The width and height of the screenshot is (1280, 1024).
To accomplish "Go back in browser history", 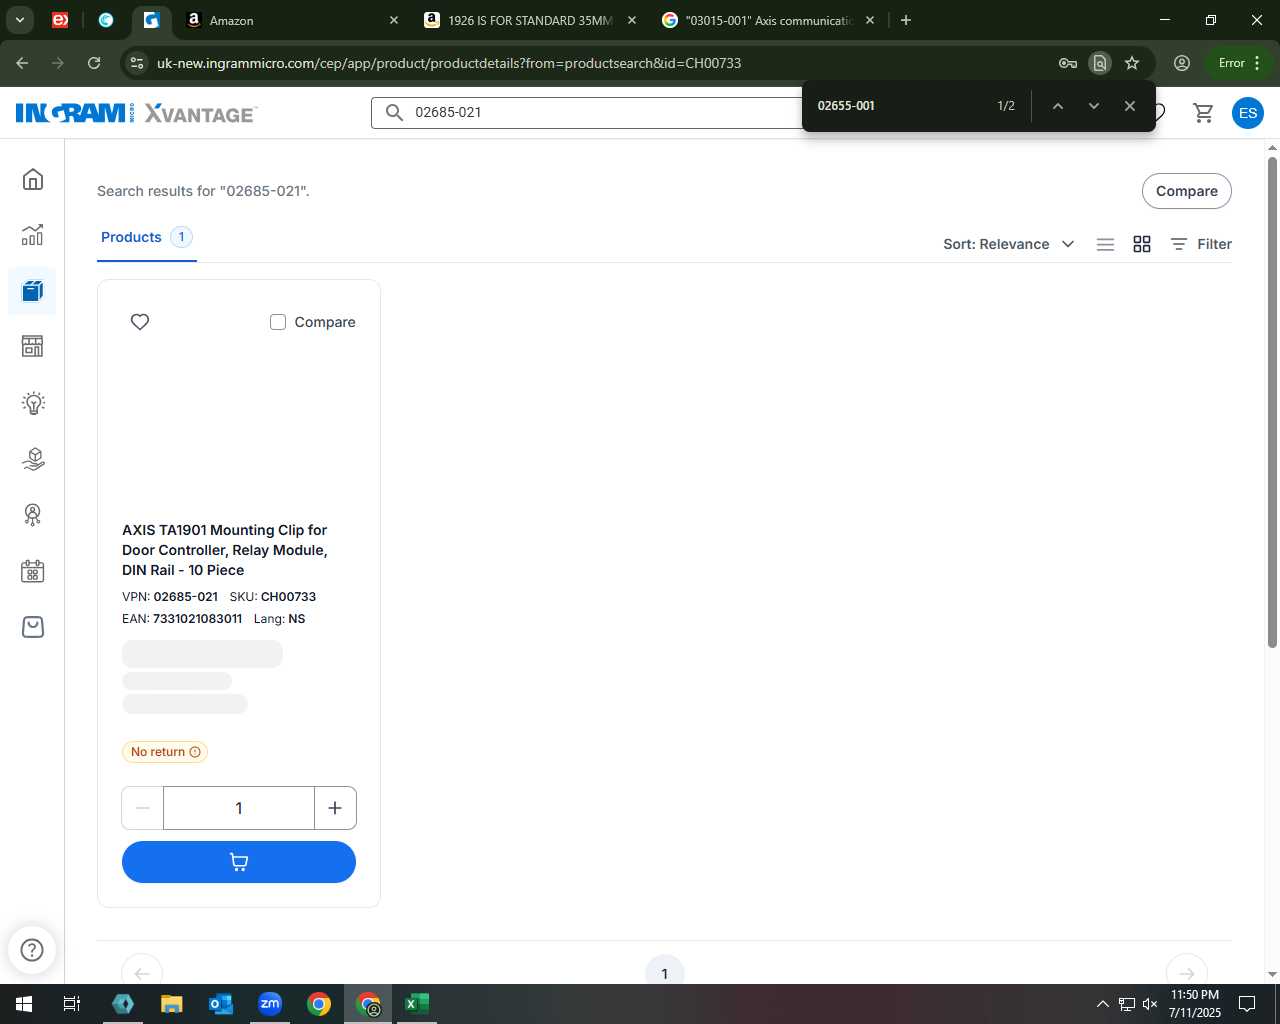I will point(22,63).
